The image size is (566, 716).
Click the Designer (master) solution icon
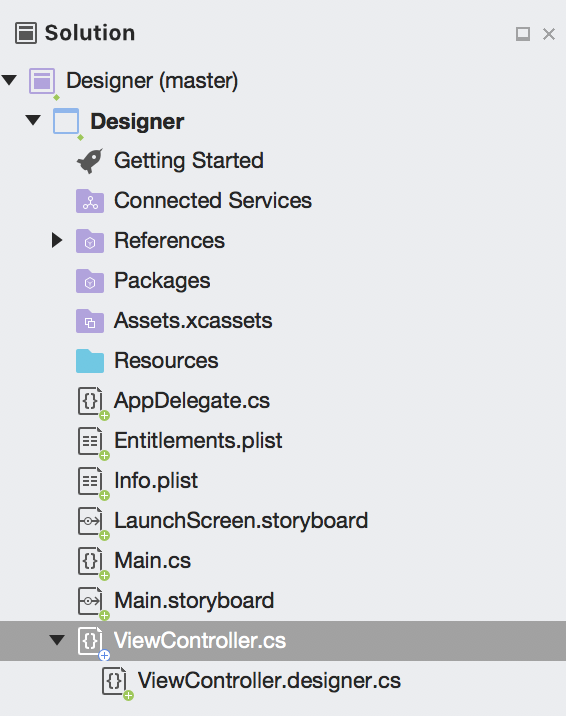42,81
